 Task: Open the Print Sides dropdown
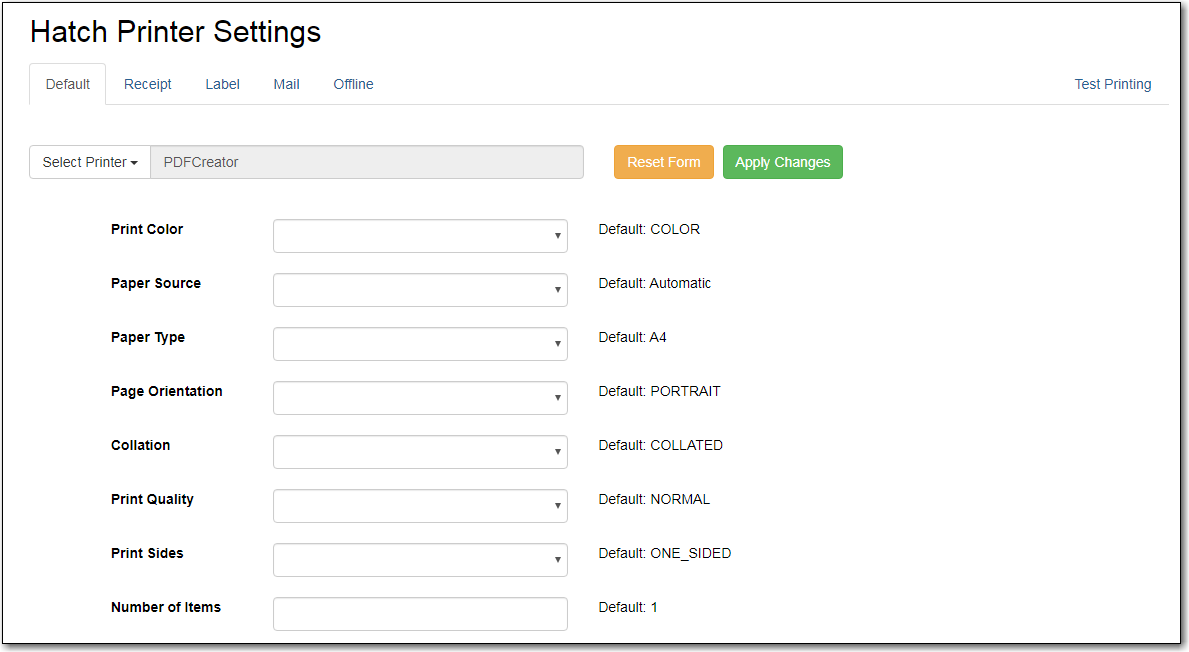click(420, 560)
